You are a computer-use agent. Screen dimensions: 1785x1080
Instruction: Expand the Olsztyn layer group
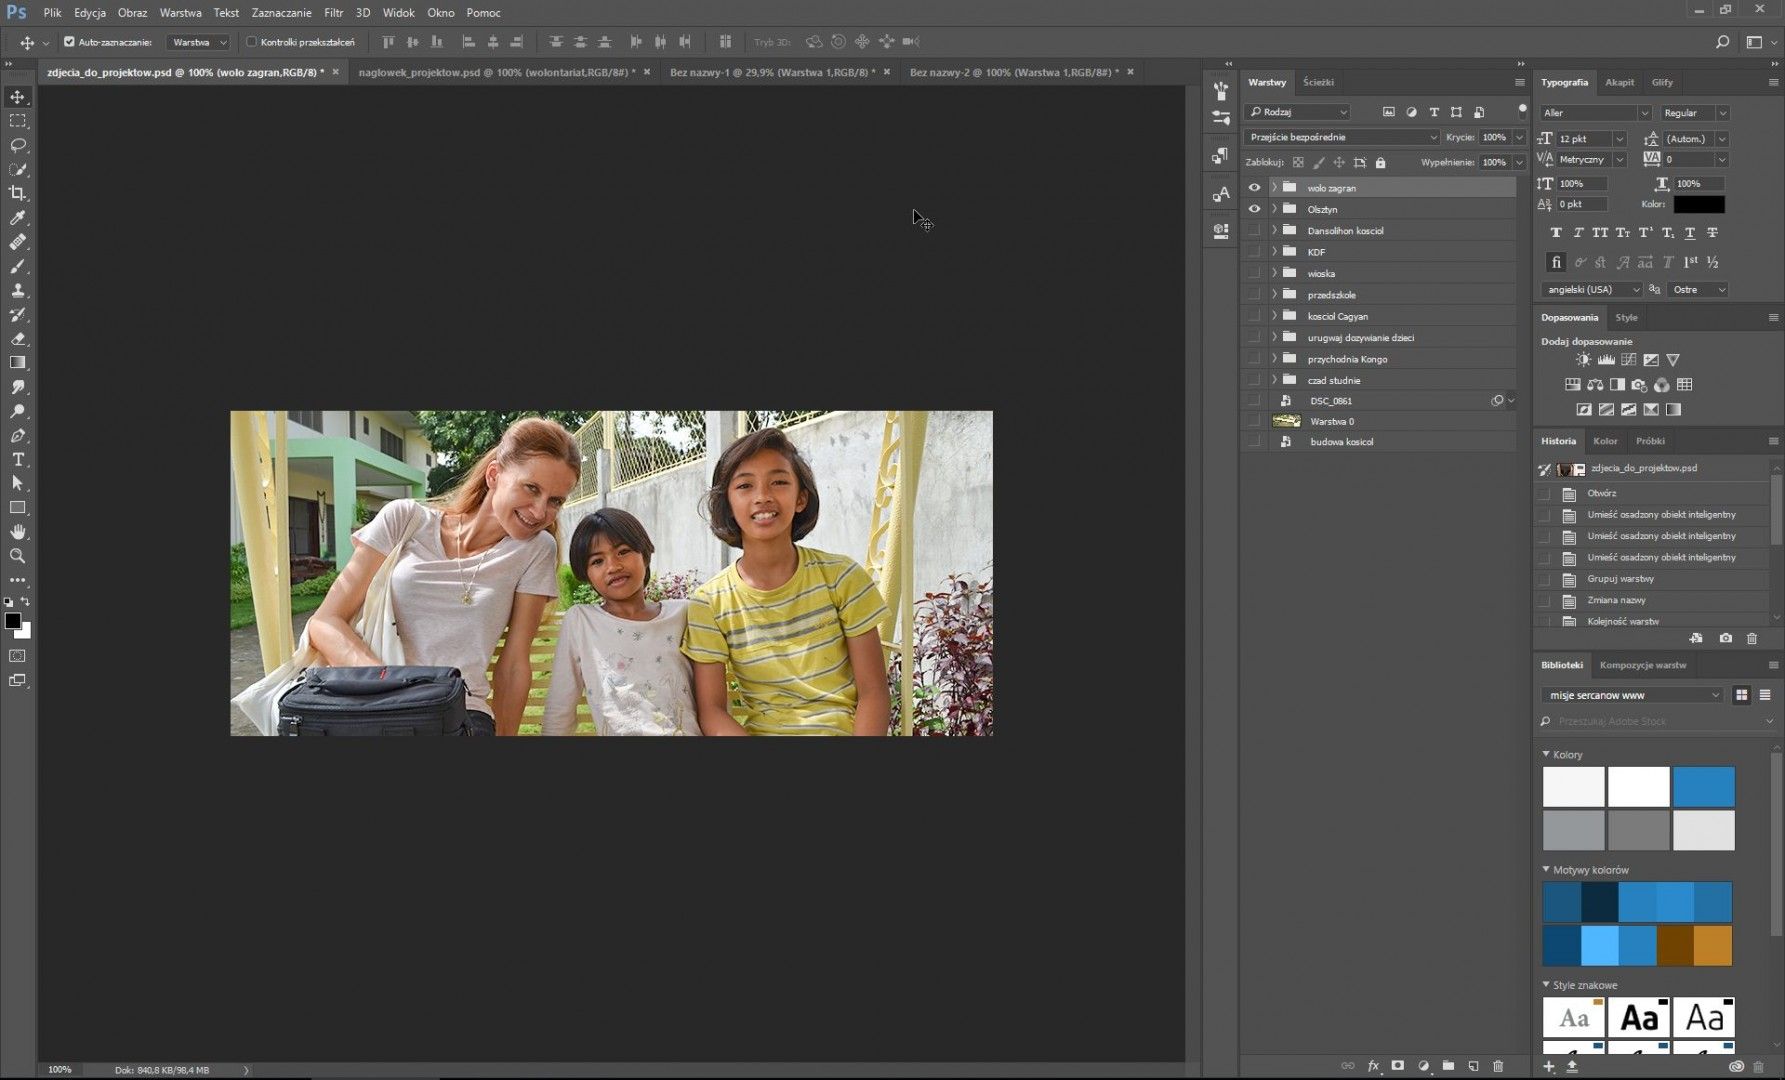coord(1274,209)
